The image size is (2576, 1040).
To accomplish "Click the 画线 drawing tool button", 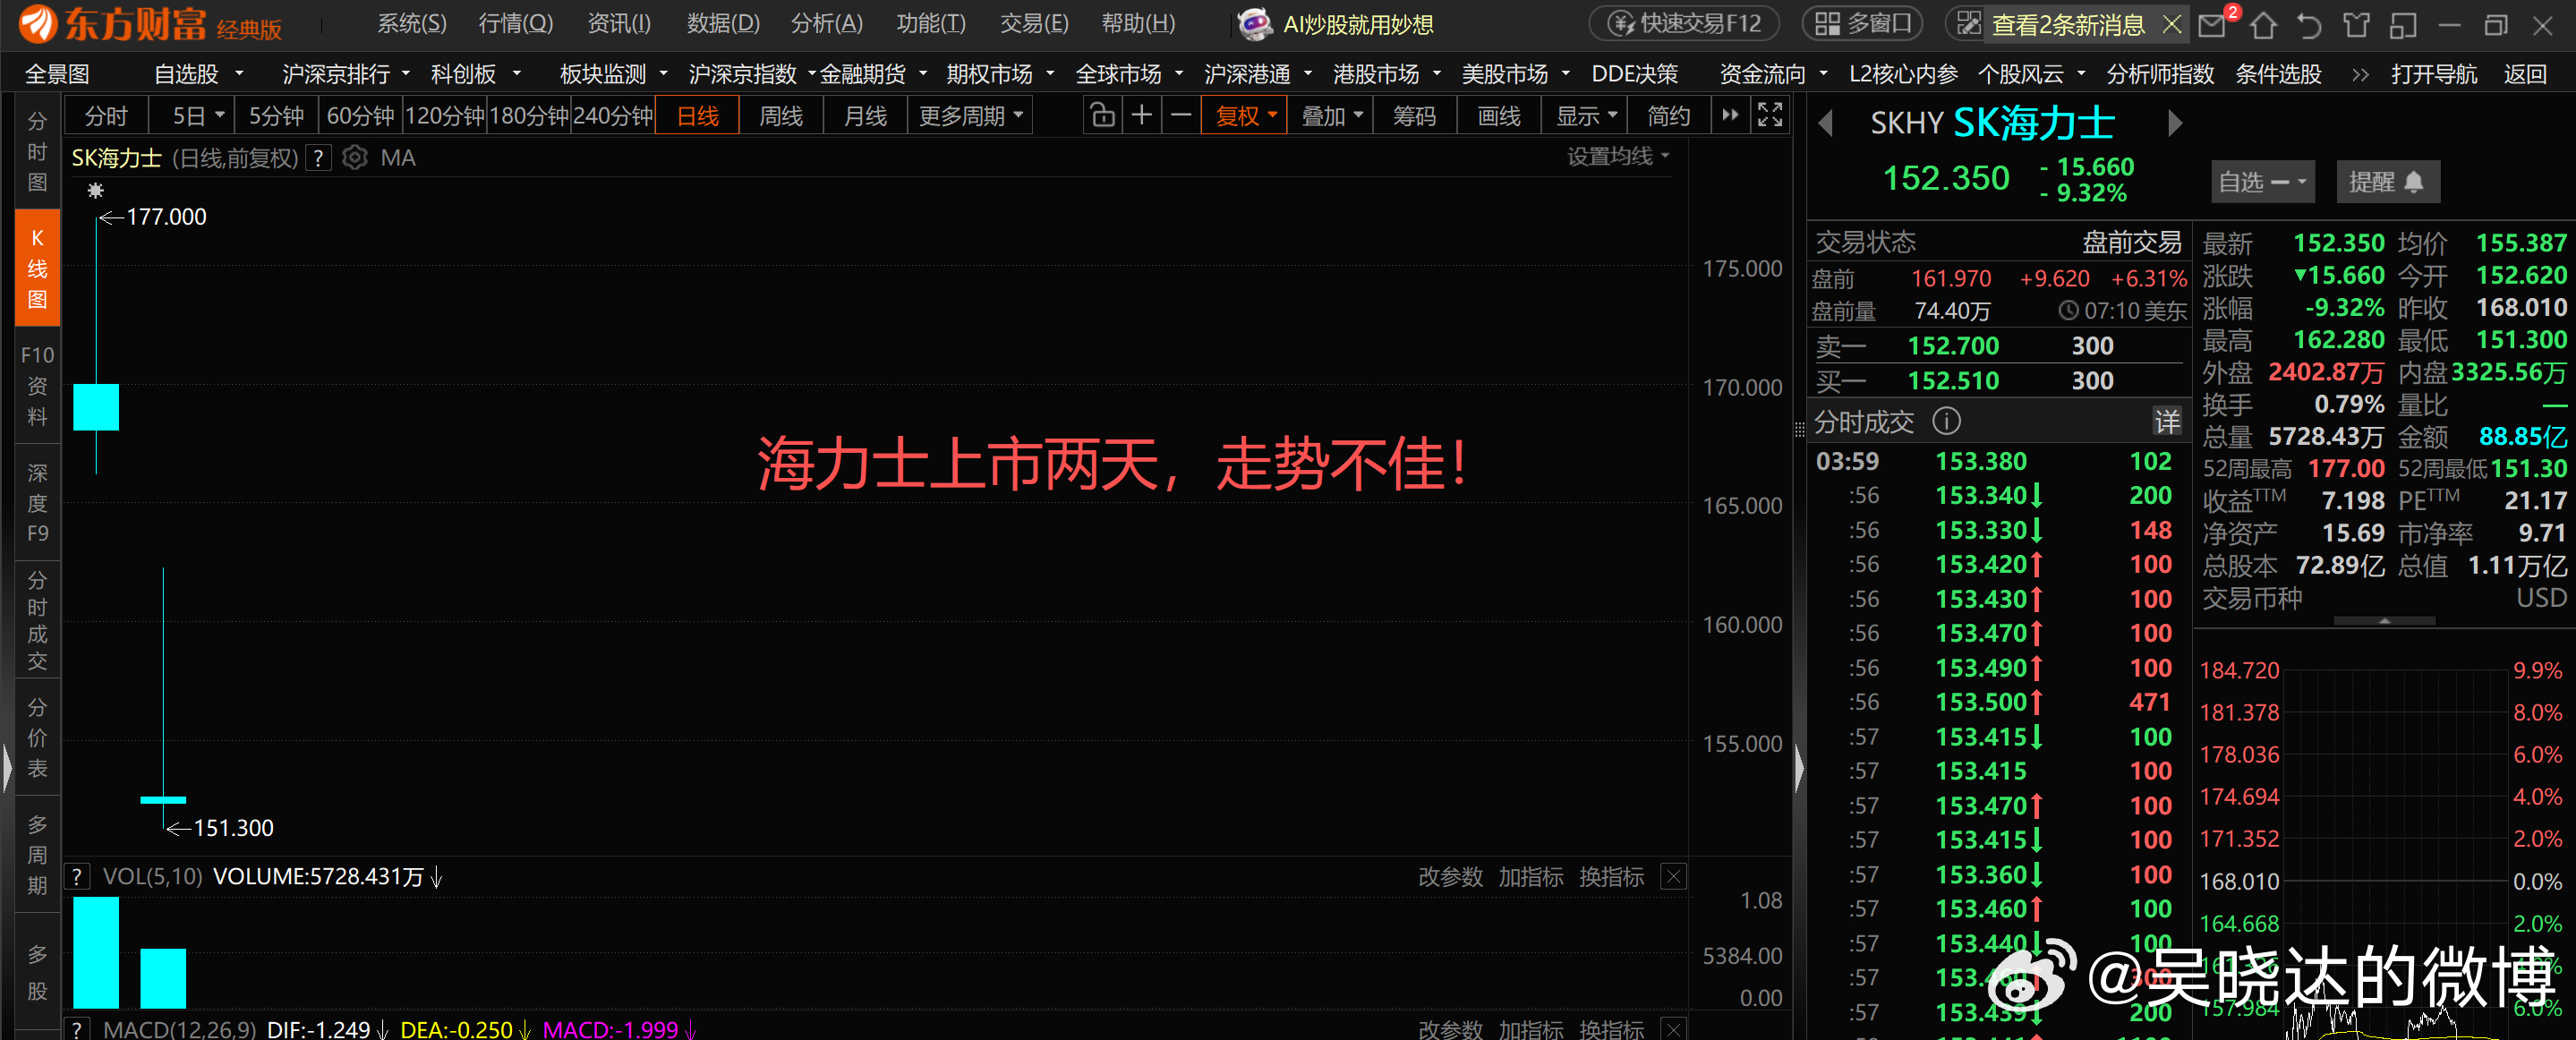I will click(1498, 116).
